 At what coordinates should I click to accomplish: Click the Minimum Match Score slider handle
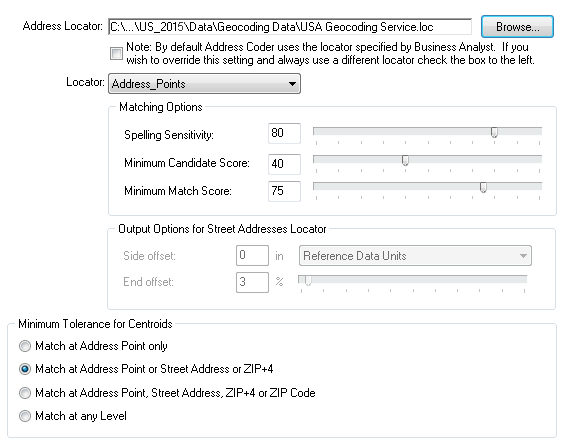point(483,187)
